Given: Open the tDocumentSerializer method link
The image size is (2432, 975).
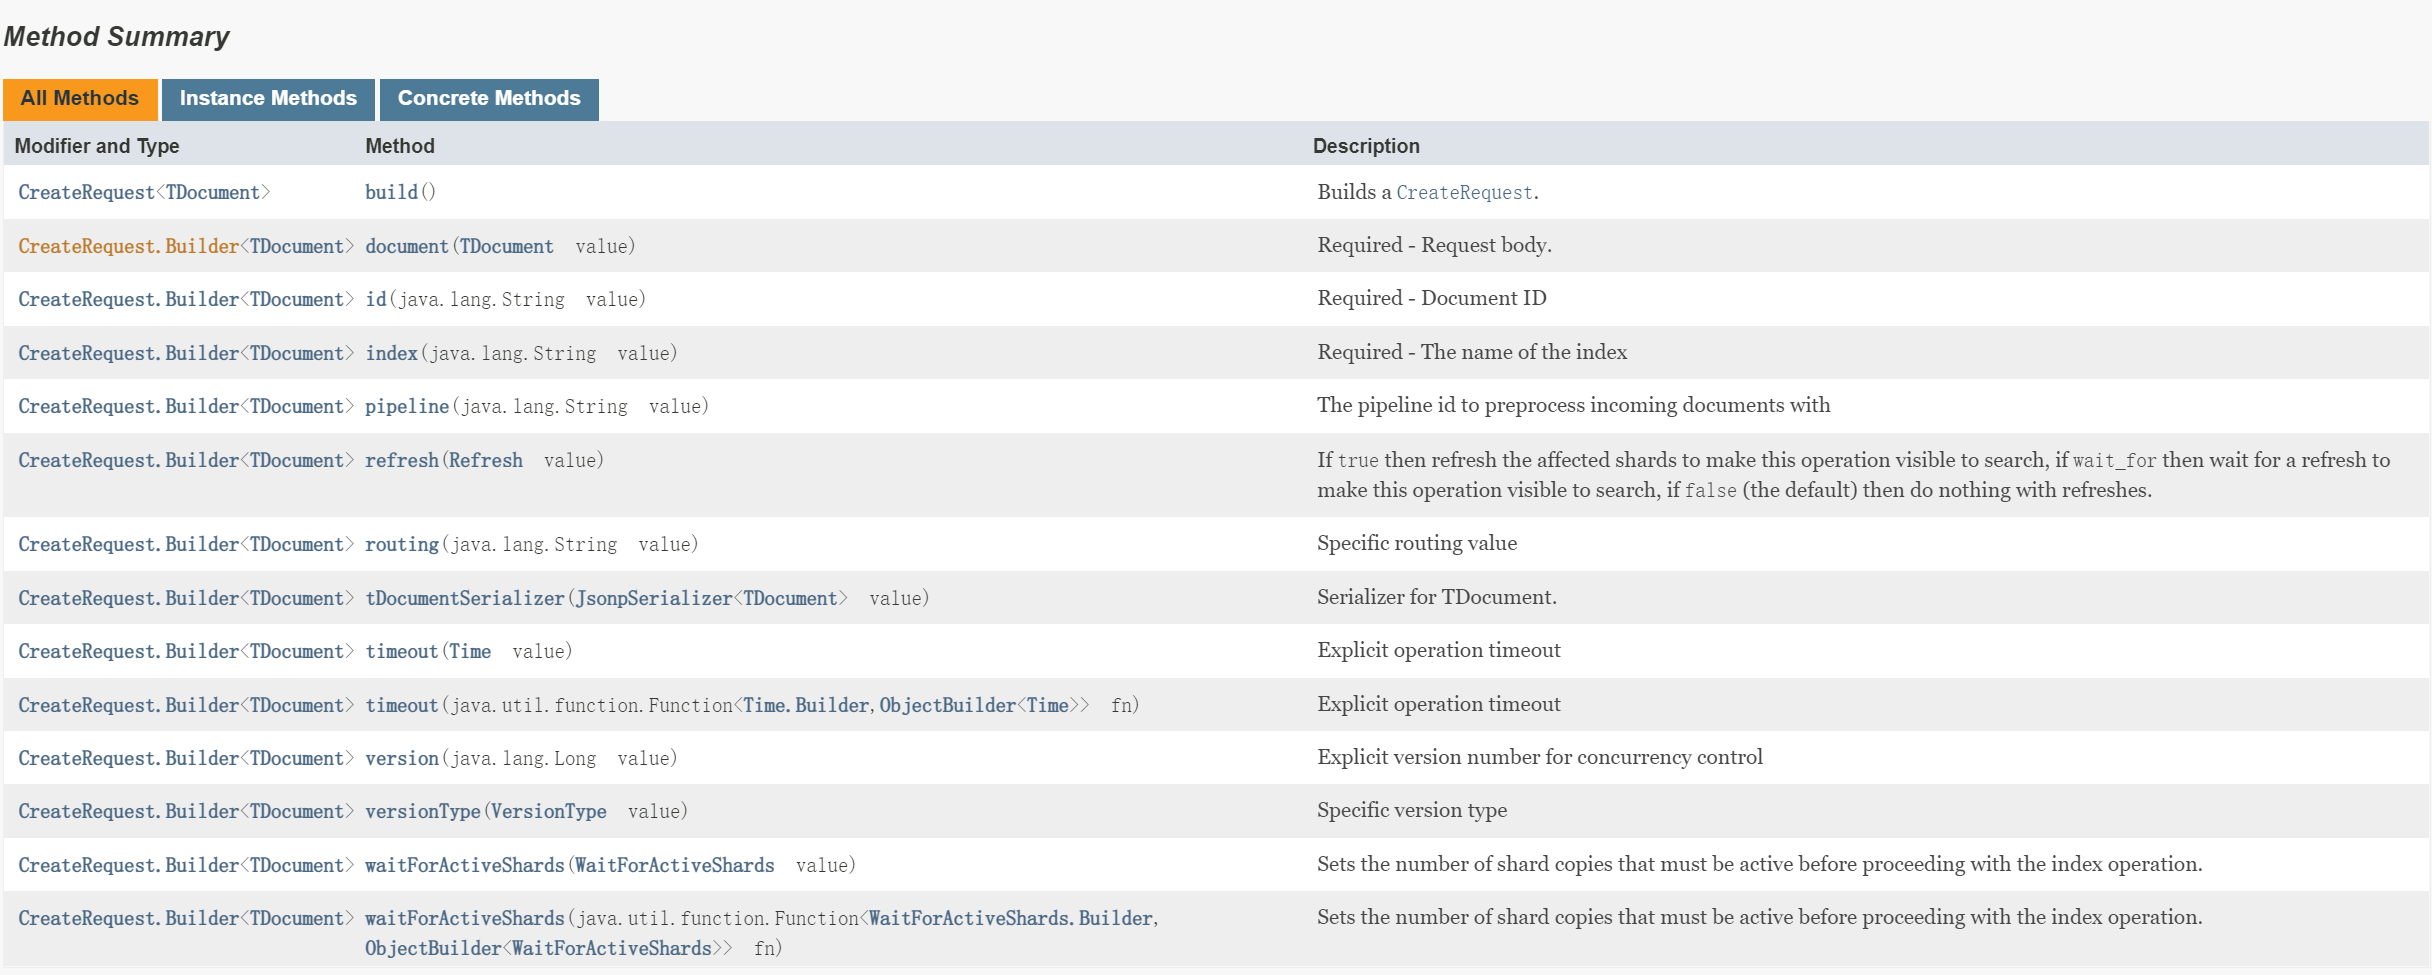Looking at the screenshot, I should tap(464, 598).
